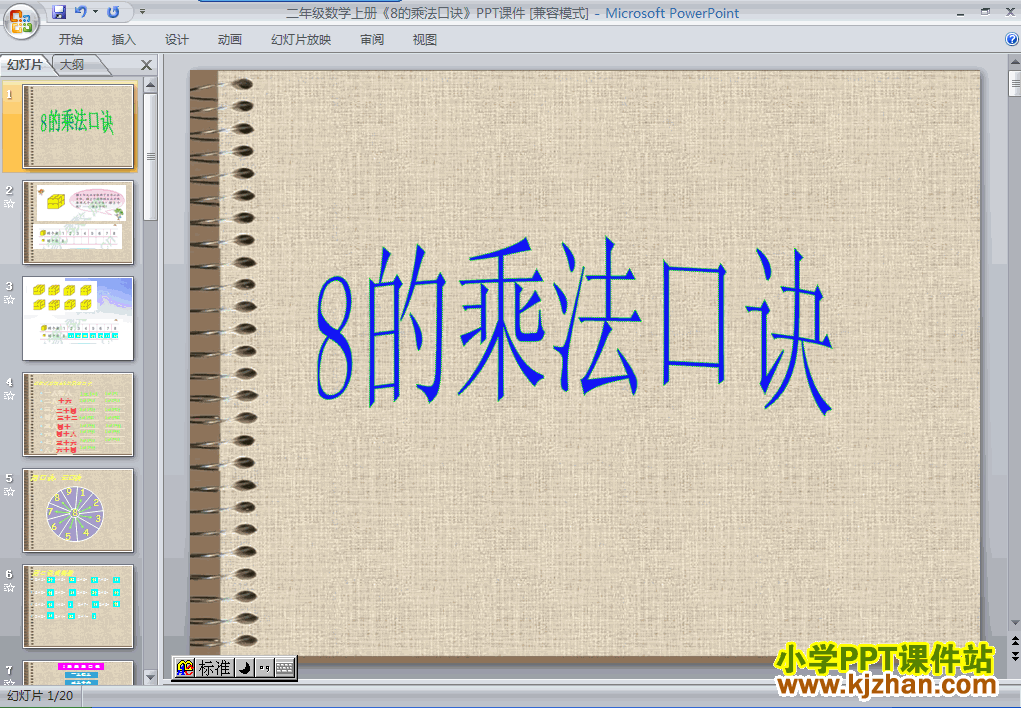Select slide 7 thumbnail

78,673
